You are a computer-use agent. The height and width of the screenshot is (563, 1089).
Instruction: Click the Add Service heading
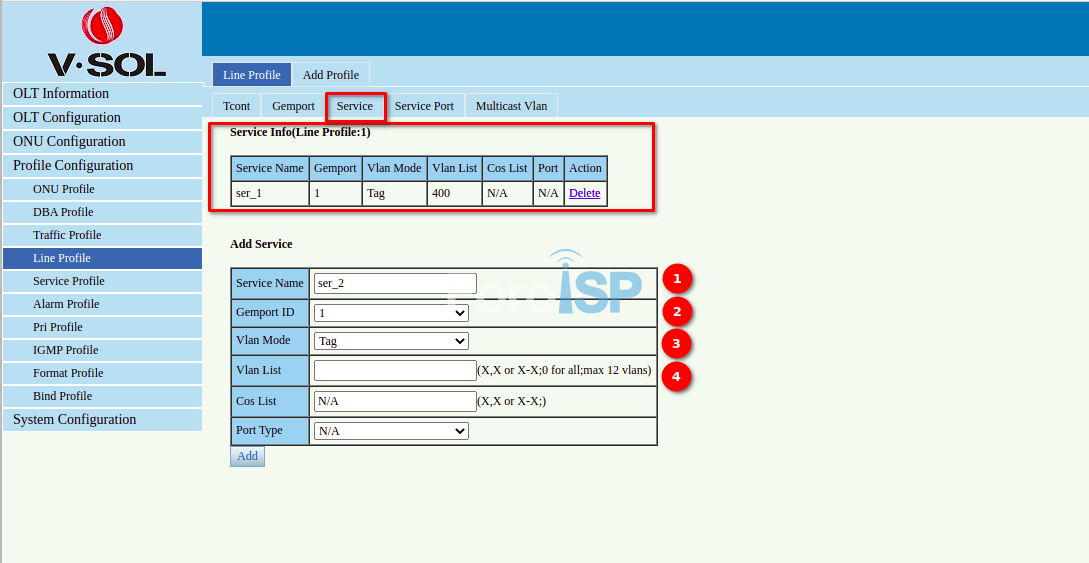(261, 244)
